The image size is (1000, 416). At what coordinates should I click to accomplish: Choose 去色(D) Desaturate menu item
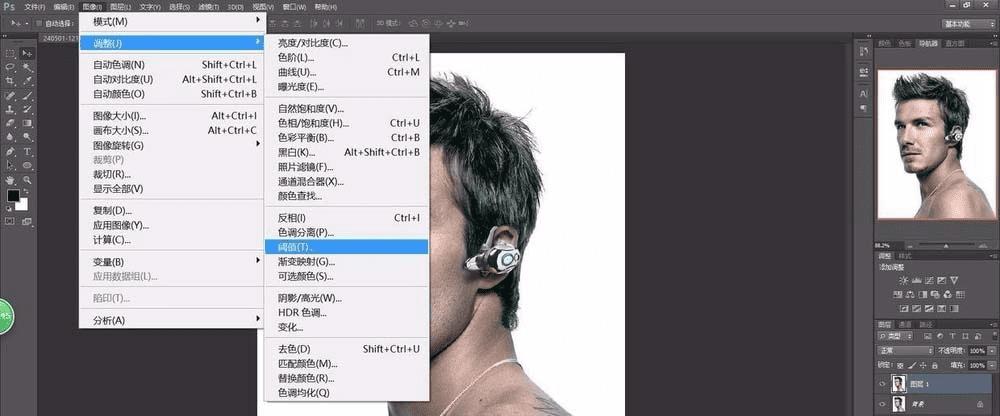(x=346, y=349)
